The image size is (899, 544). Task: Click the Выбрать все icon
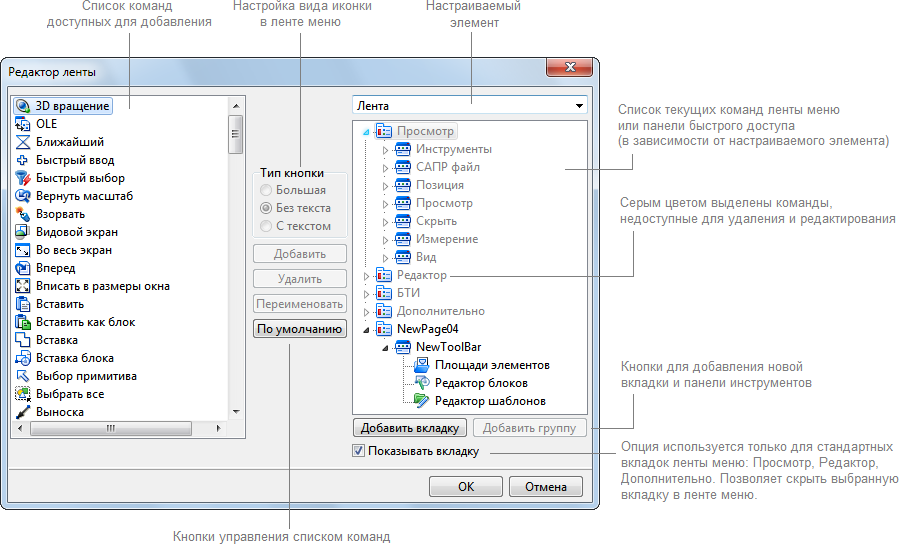tap(22, 394)
